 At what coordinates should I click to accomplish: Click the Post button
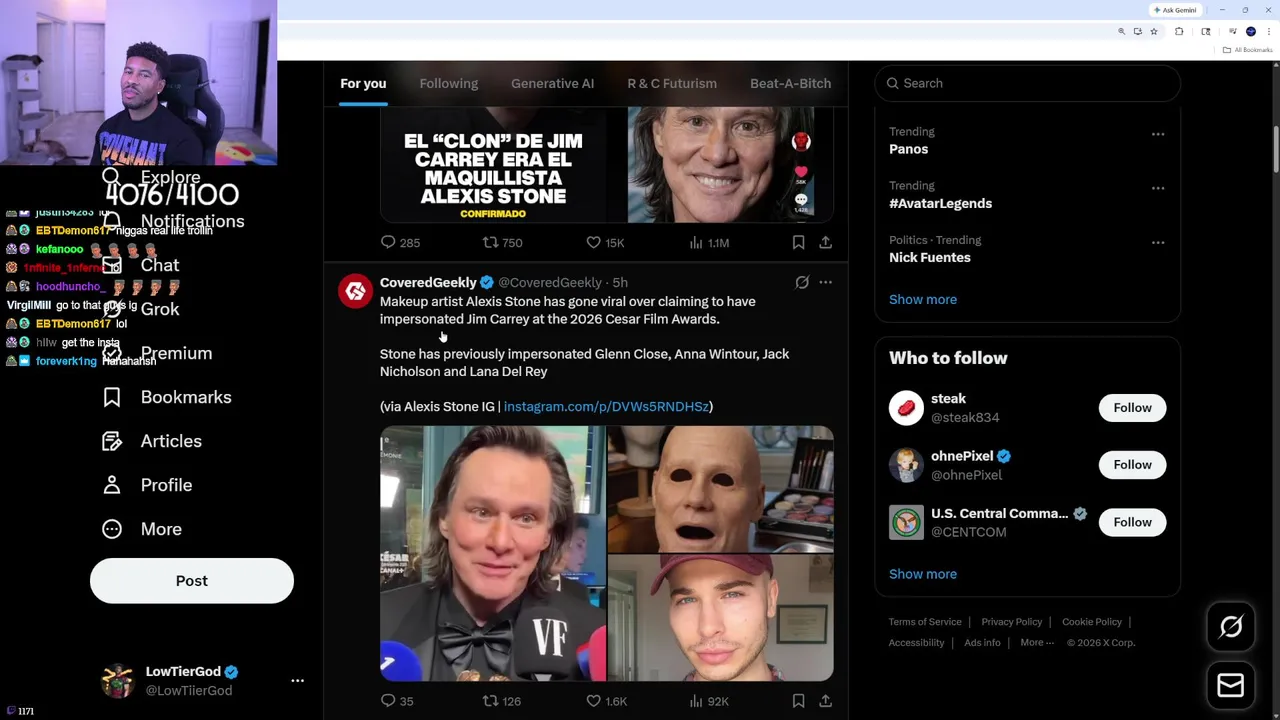tap(192, 581)
